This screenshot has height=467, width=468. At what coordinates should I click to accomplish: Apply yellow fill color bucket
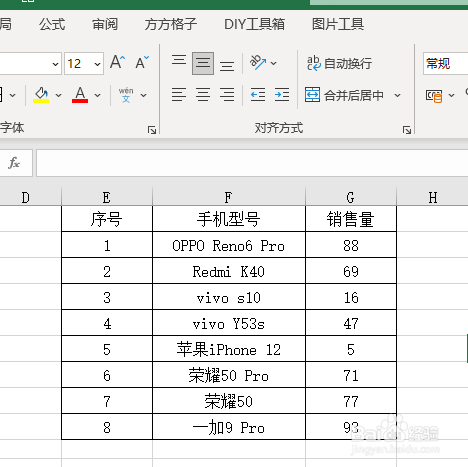[41, 95]
